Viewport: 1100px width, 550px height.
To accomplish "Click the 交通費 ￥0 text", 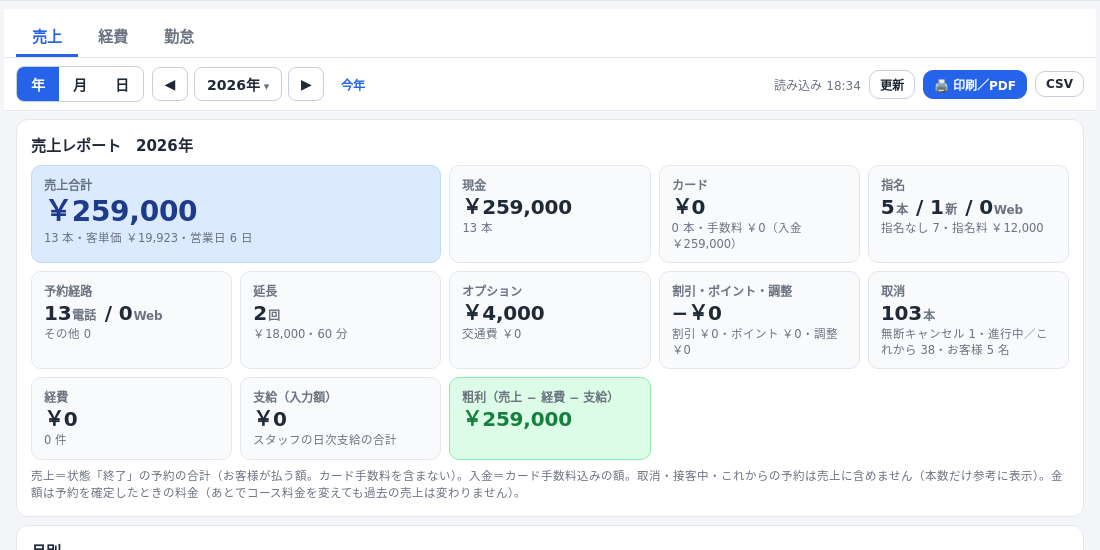I will 492,334.
